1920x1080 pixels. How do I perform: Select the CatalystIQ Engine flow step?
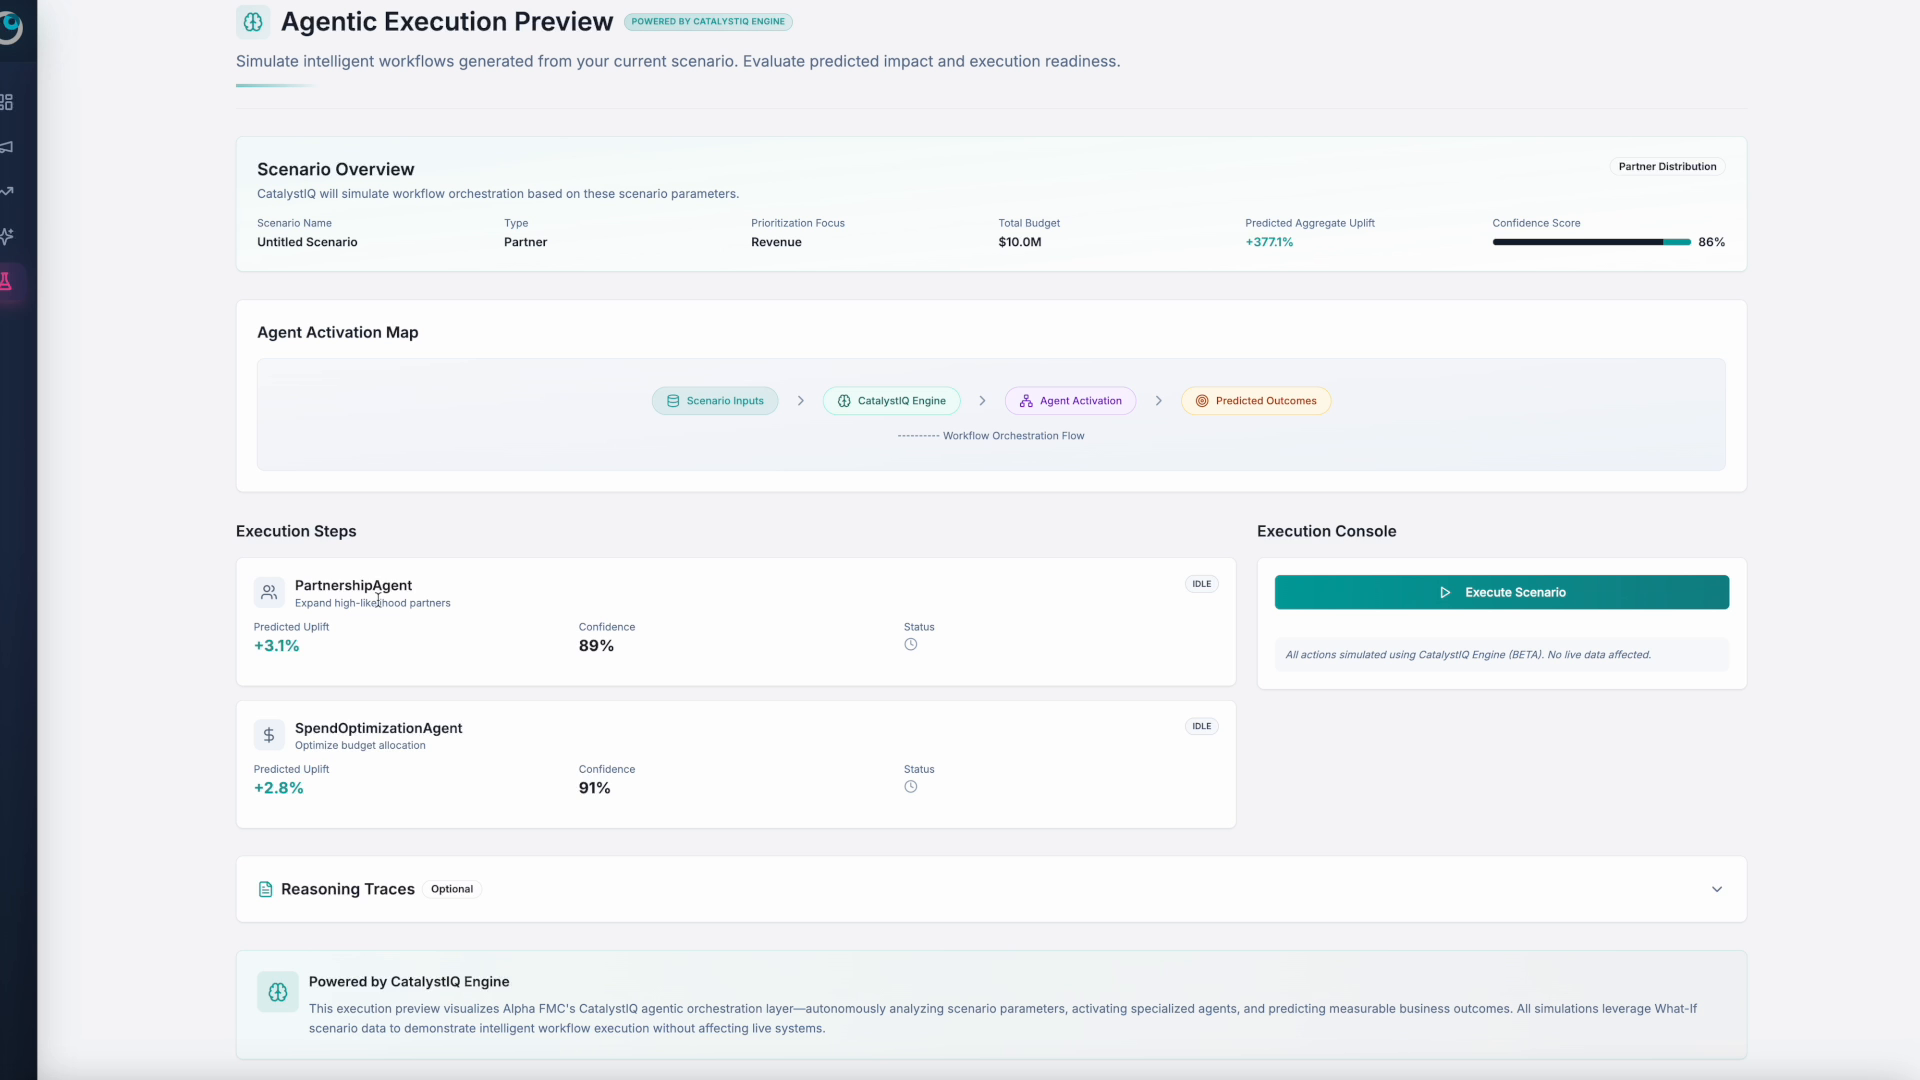(x=891, y=401)
